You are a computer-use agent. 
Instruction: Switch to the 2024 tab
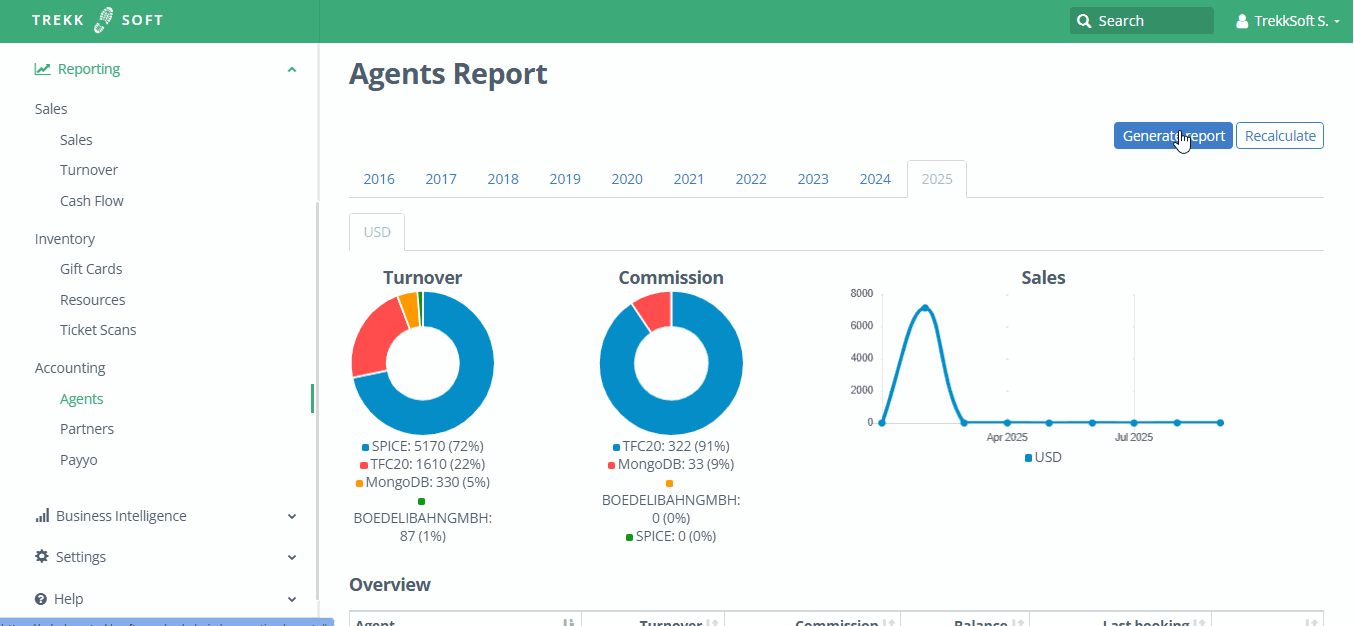tap(875, 178)
